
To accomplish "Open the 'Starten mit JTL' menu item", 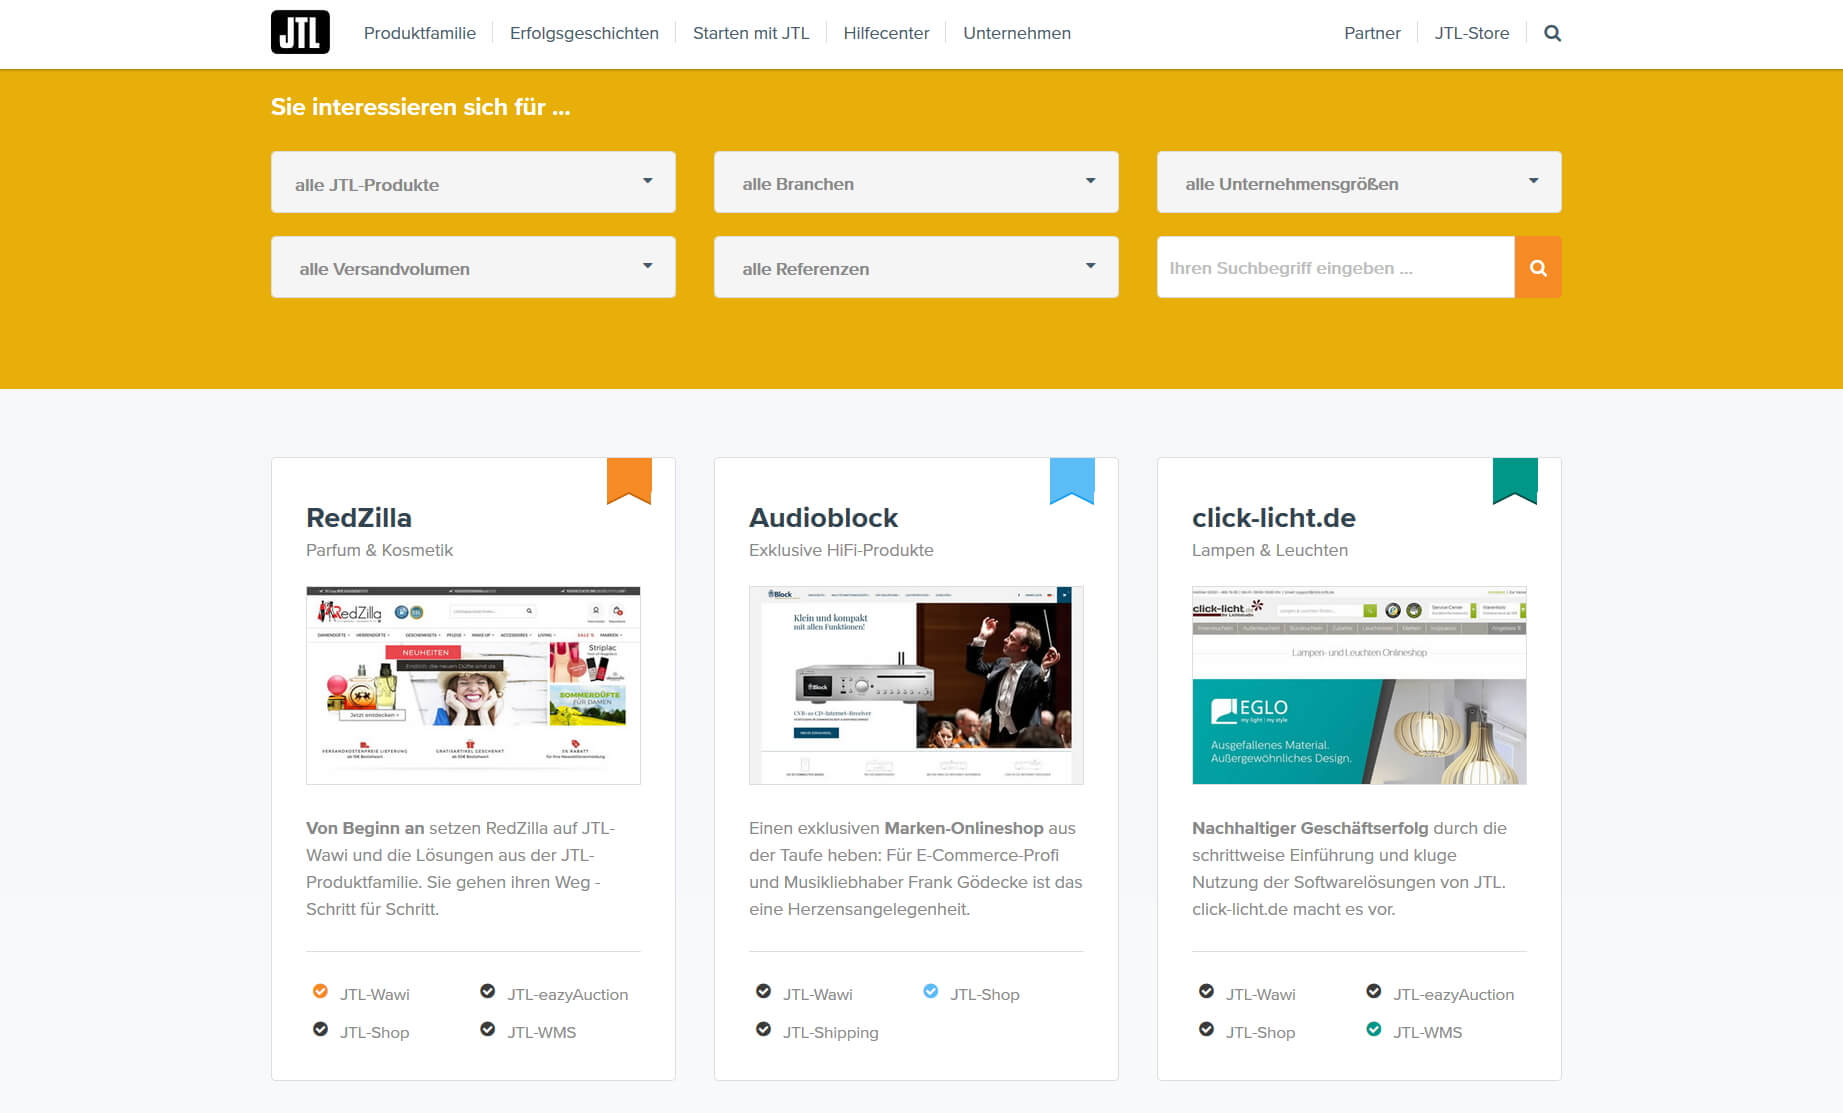I will pos(751,33).
